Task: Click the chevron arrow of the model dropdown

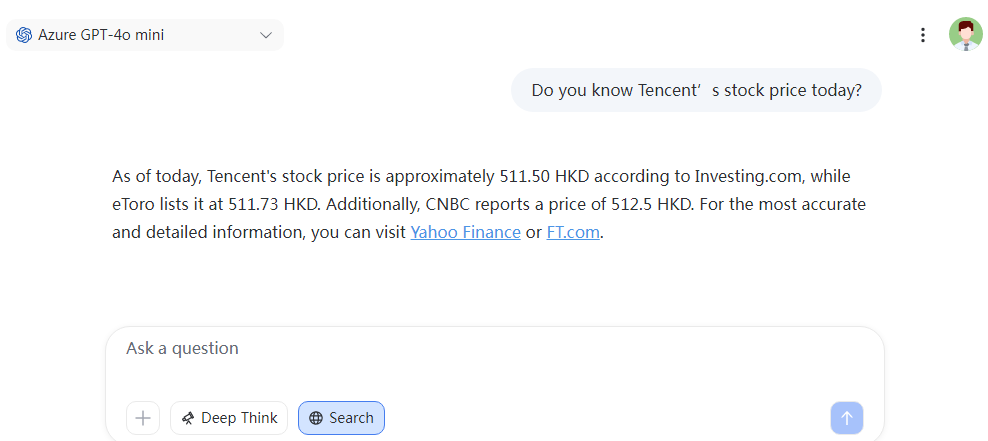Action: (x=266, y=35)
